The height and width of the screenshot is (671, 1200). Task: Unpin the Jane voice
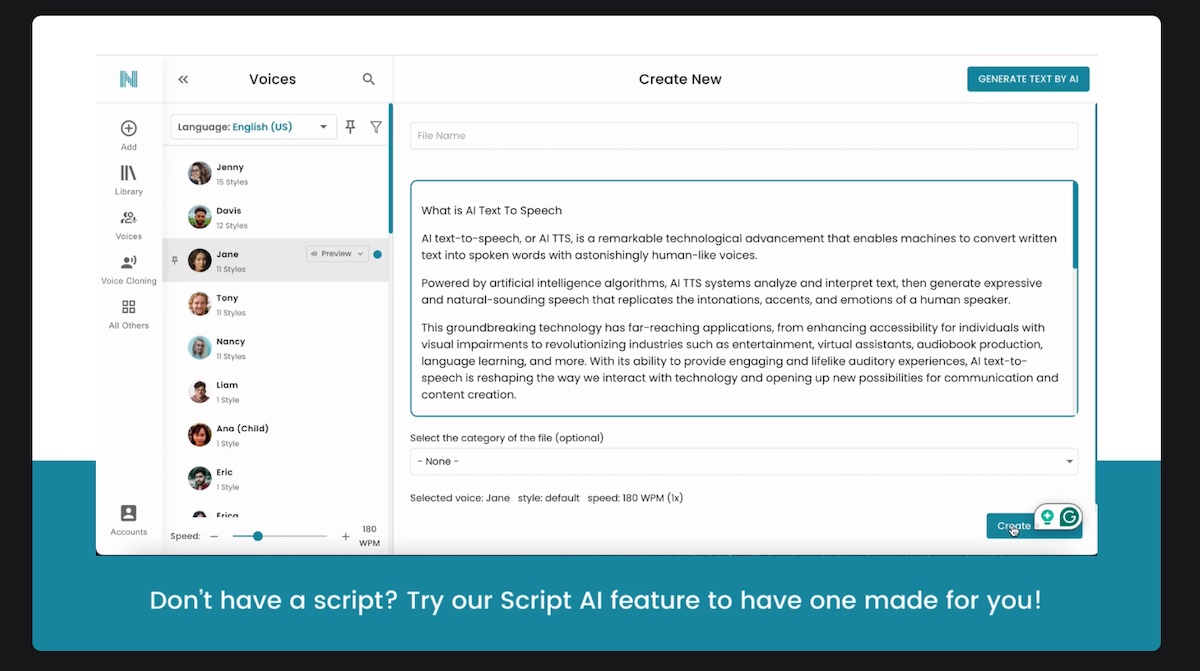(x=175, y=260)
